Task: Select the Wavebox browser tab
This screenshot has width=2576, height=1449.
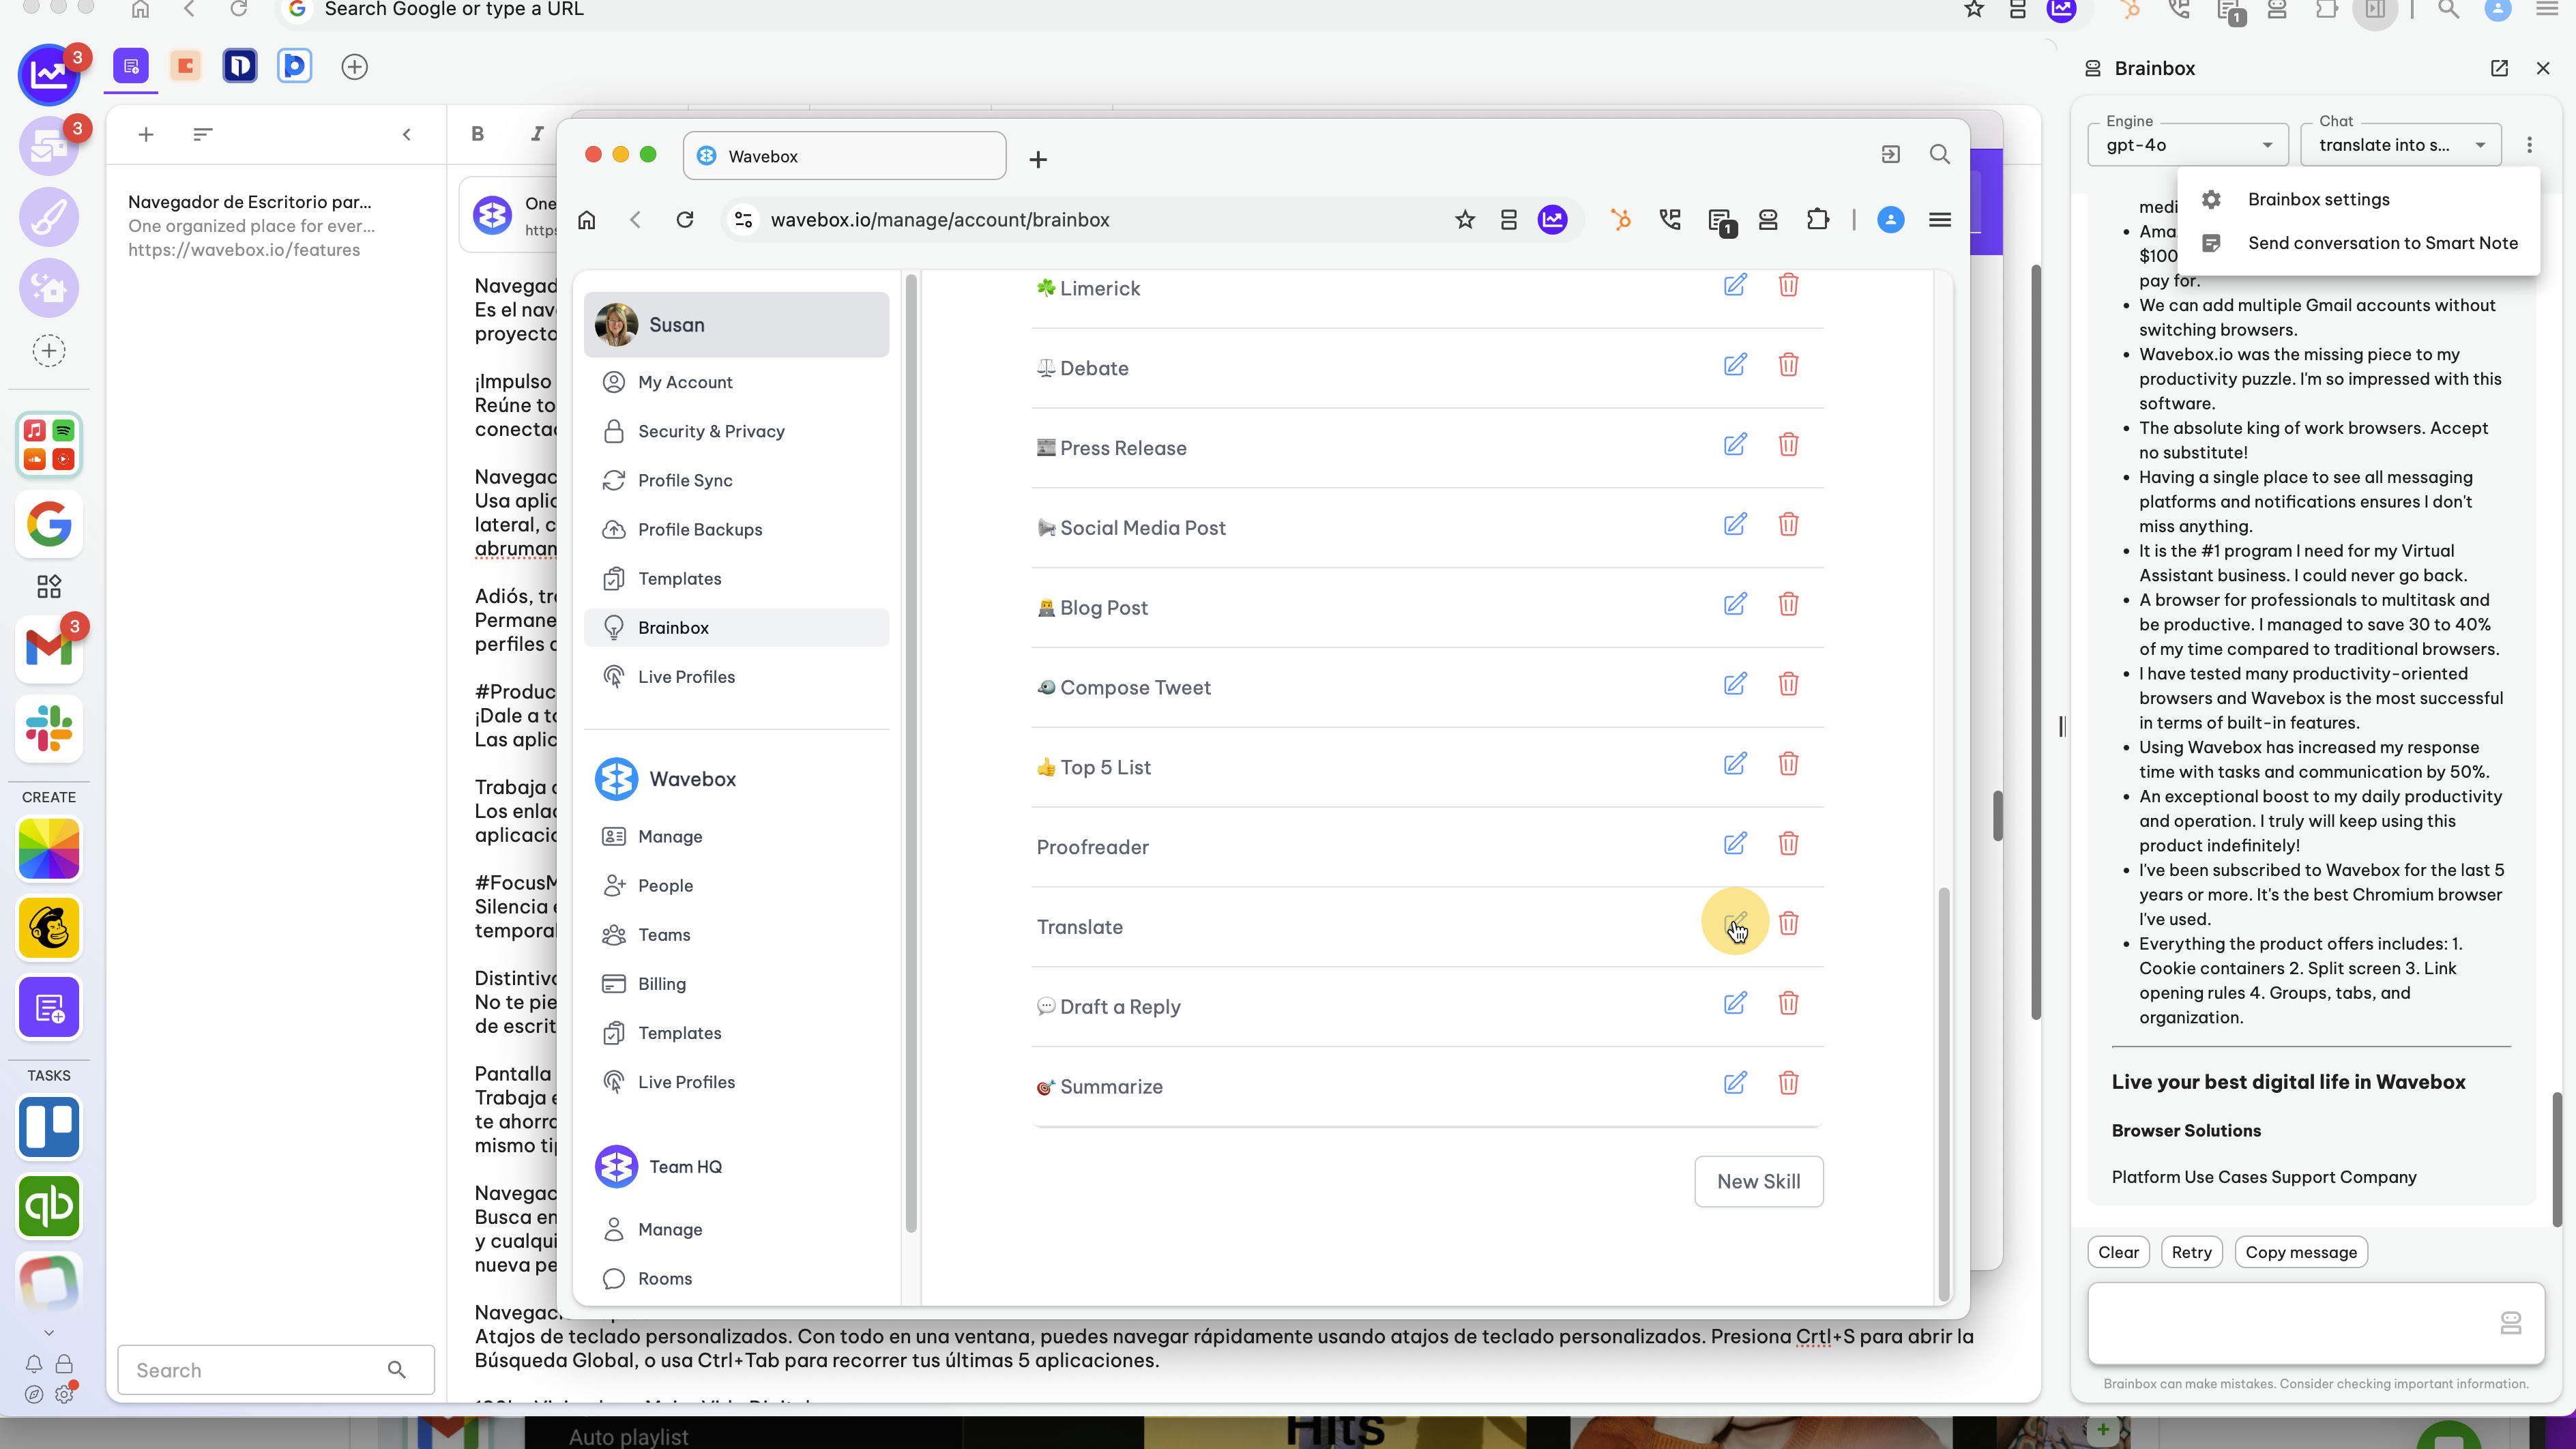Action: click(x=844, y=156)
